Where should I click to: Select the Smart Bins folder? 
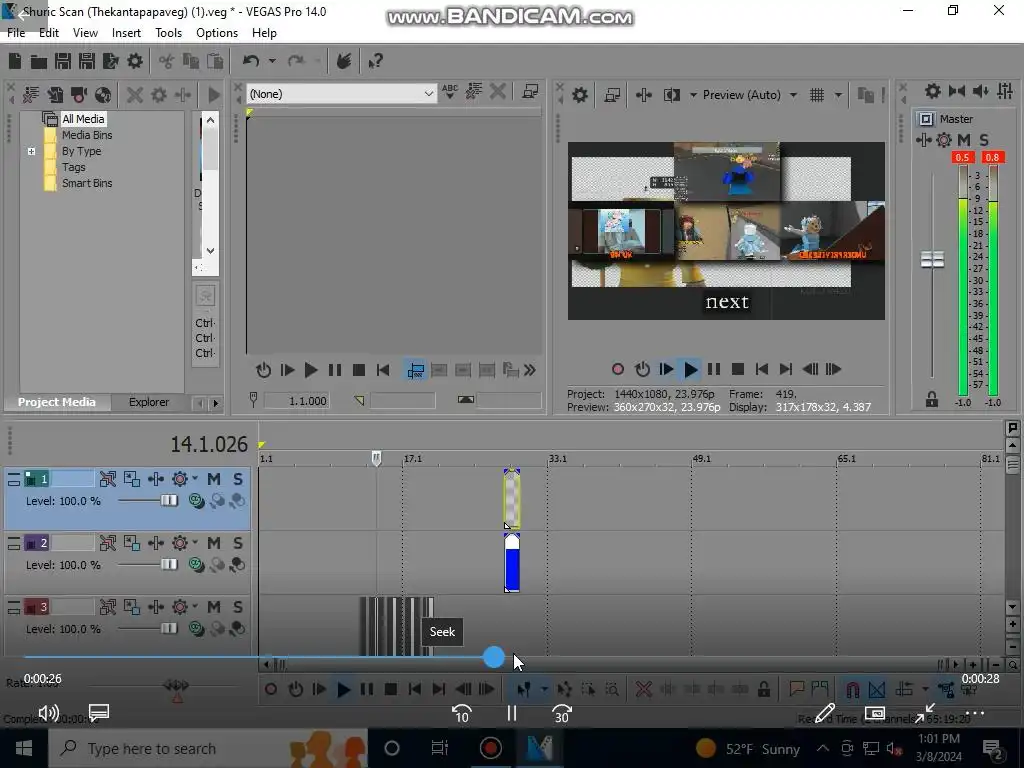(87, 184)
